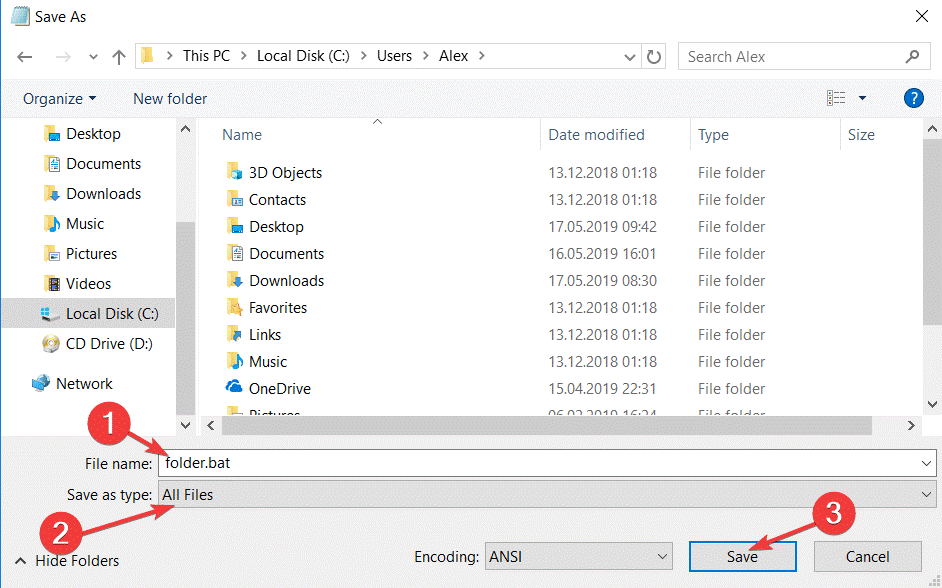Expand the Save as type dropdown
The image size is (942, 588).
pos(547,494)
